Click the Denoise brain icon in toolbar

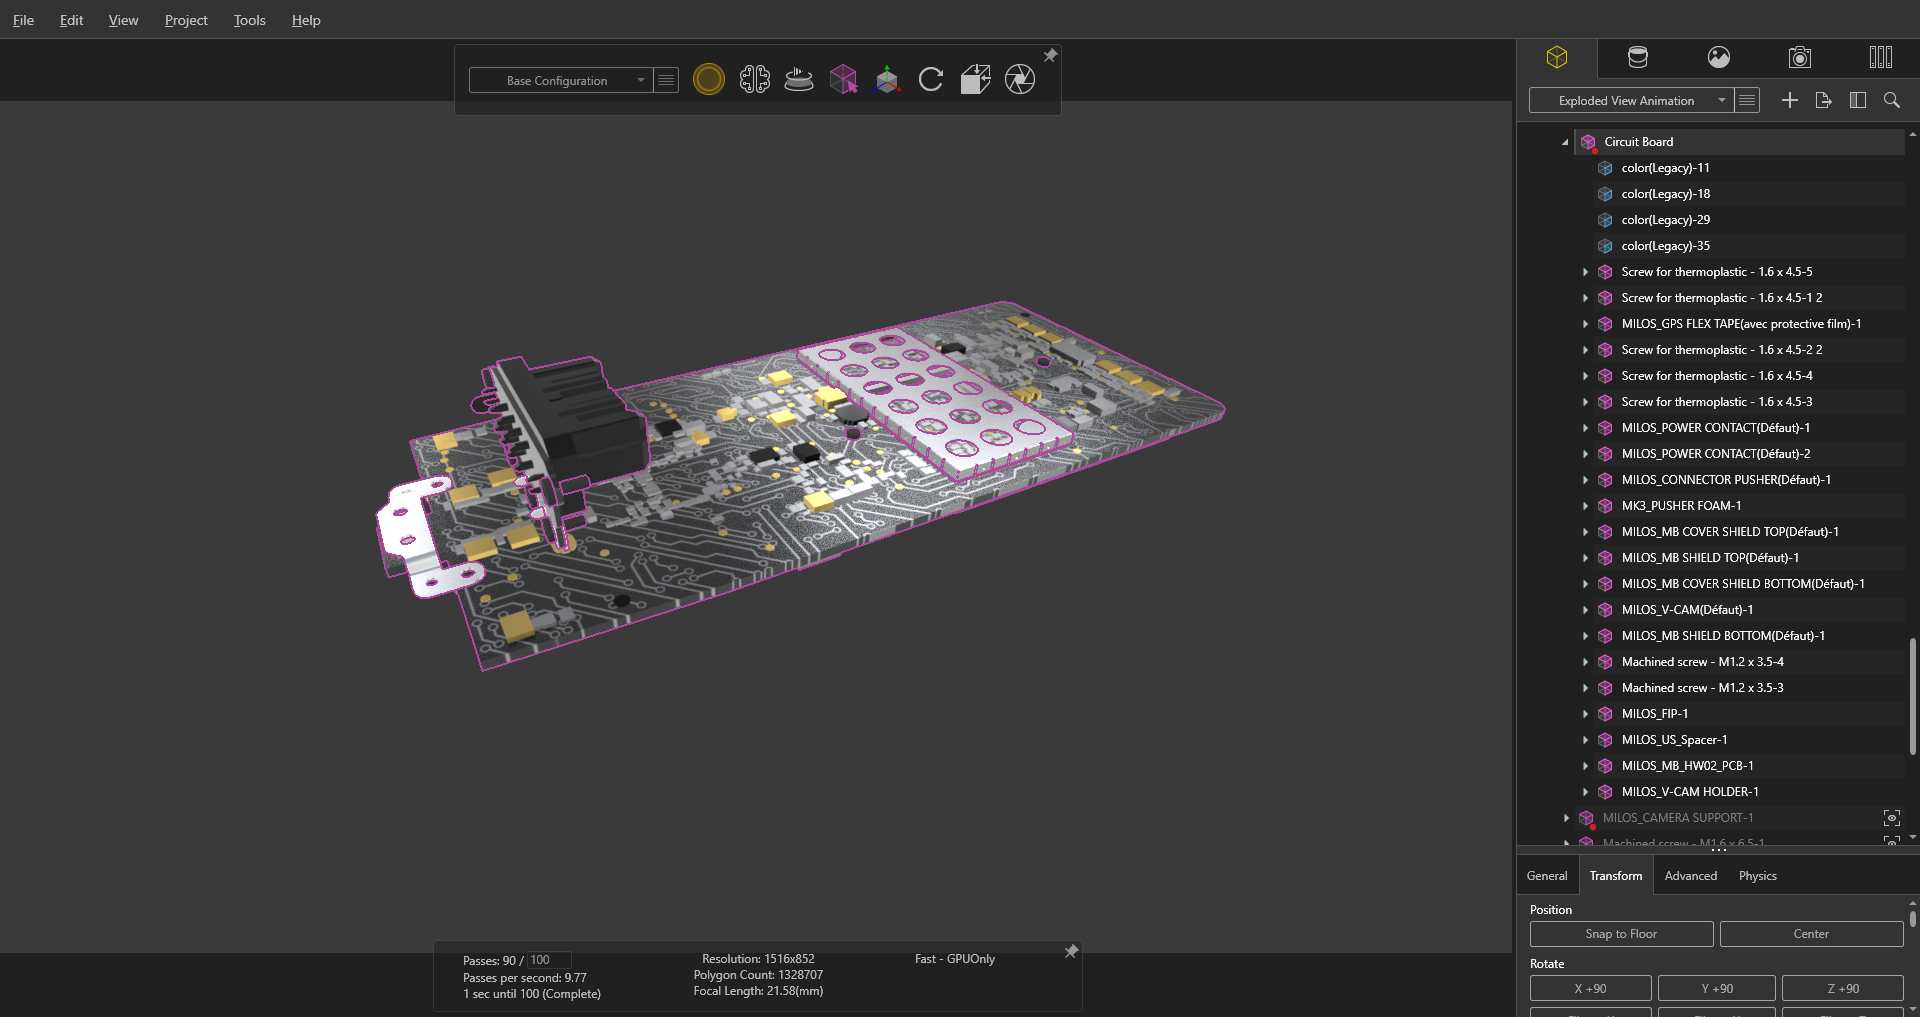(754, 79)
